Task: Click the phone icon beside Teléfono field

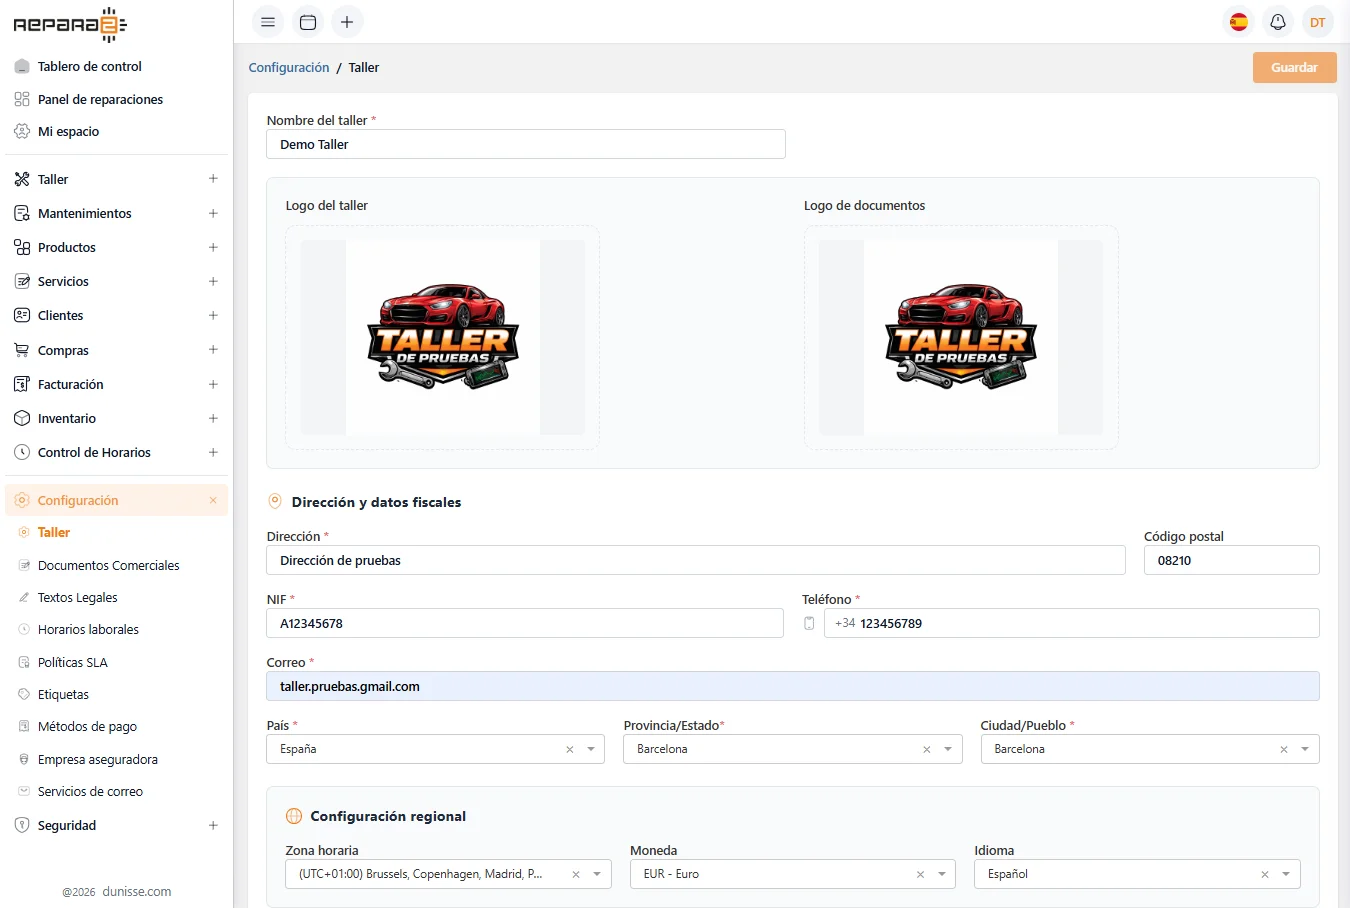Action: [809, 623]
